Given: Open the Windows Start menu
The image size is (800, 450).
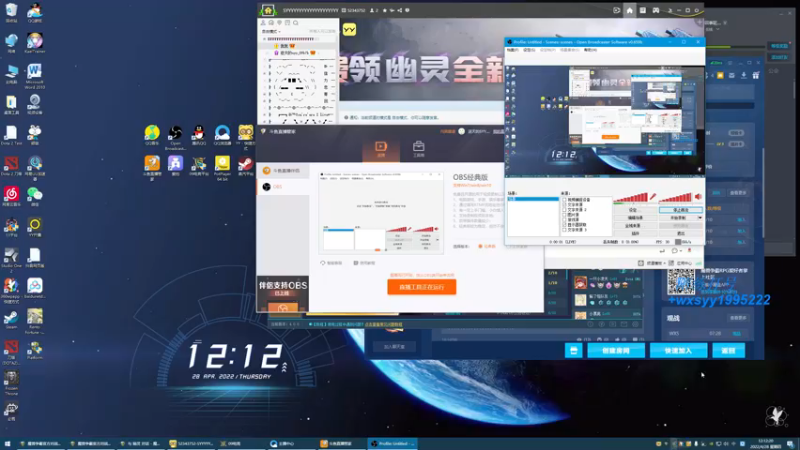Looking at the screenshot, I should point(7,444).
